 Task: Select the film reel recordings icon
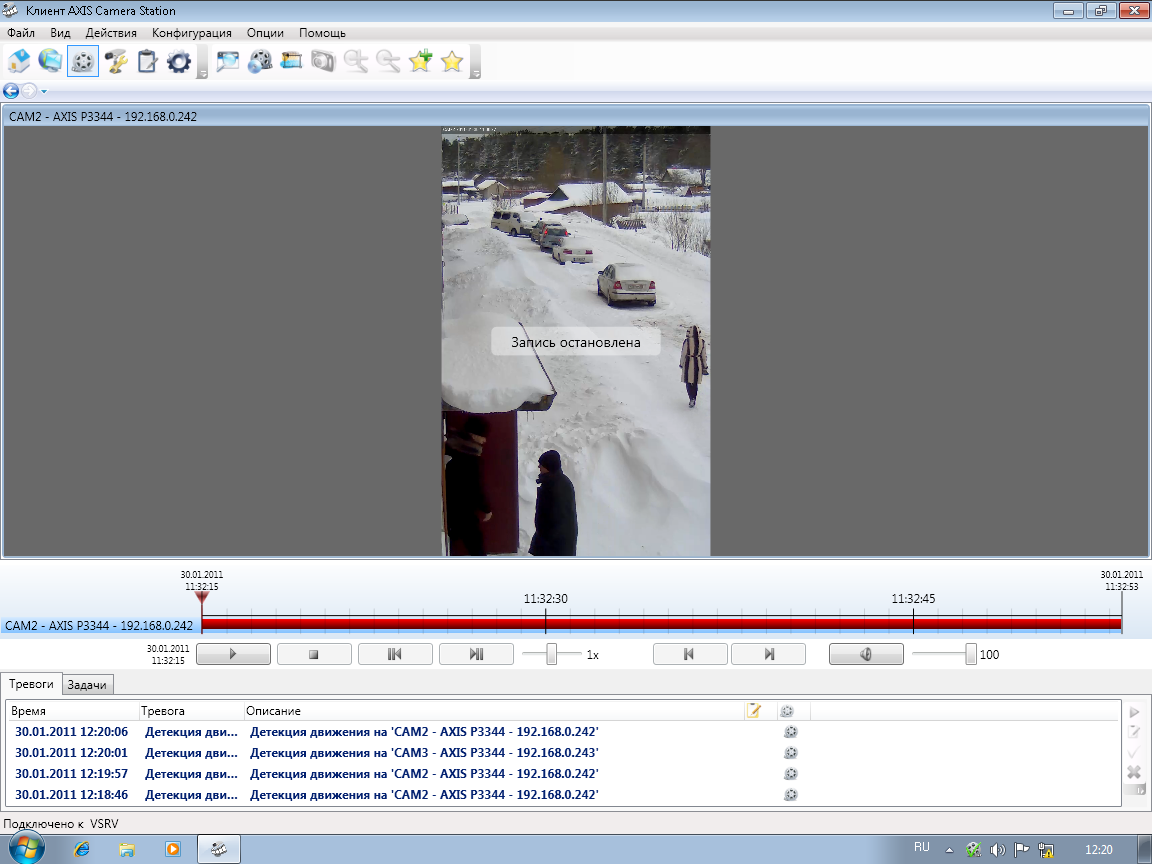click(83, 62)
